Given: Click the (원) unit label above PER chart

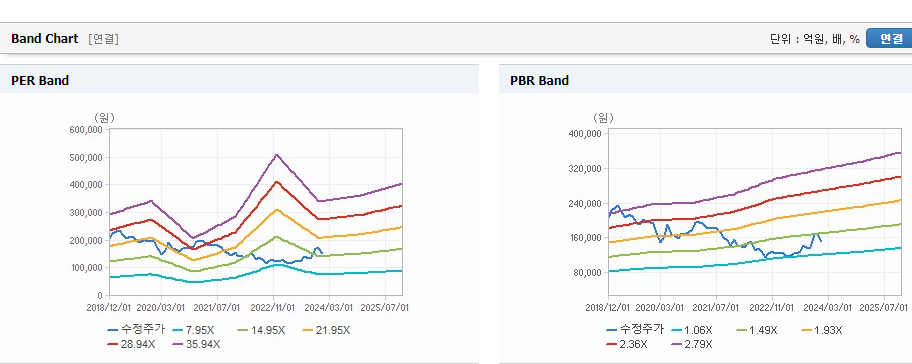Looking at the screenshot, I should coord(105,118).
